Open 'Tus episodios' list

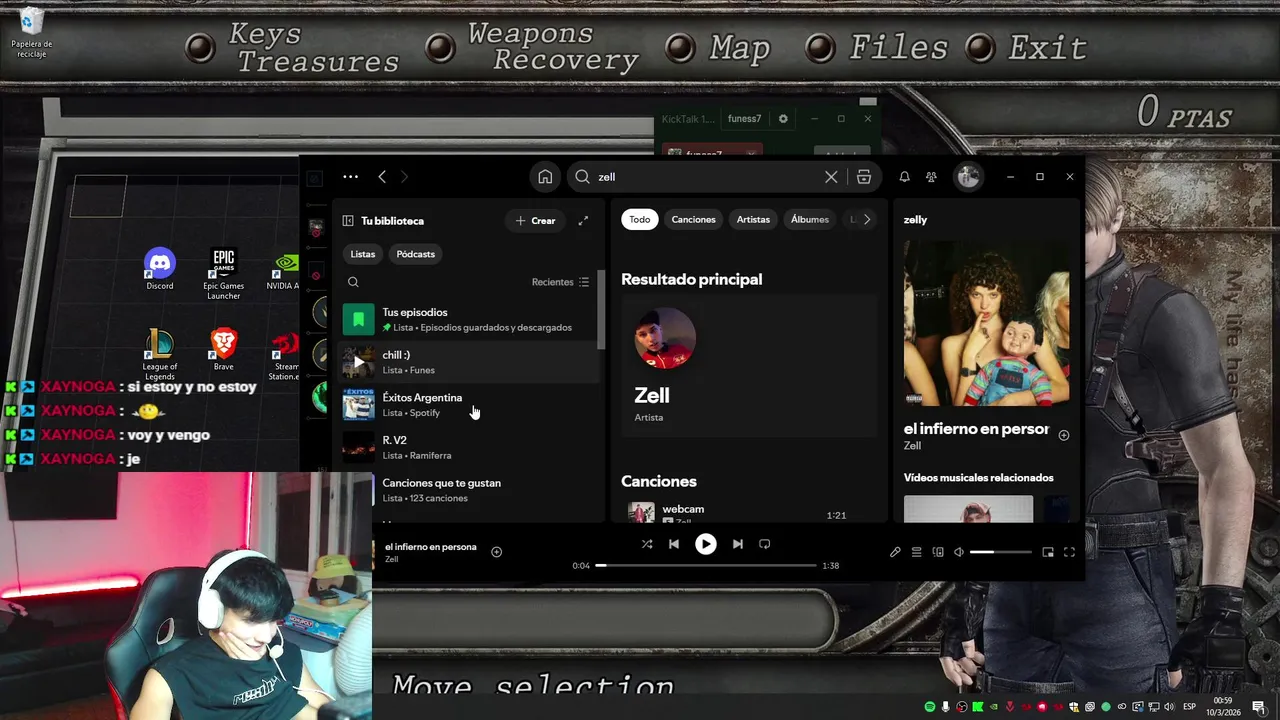click(470, 319)
